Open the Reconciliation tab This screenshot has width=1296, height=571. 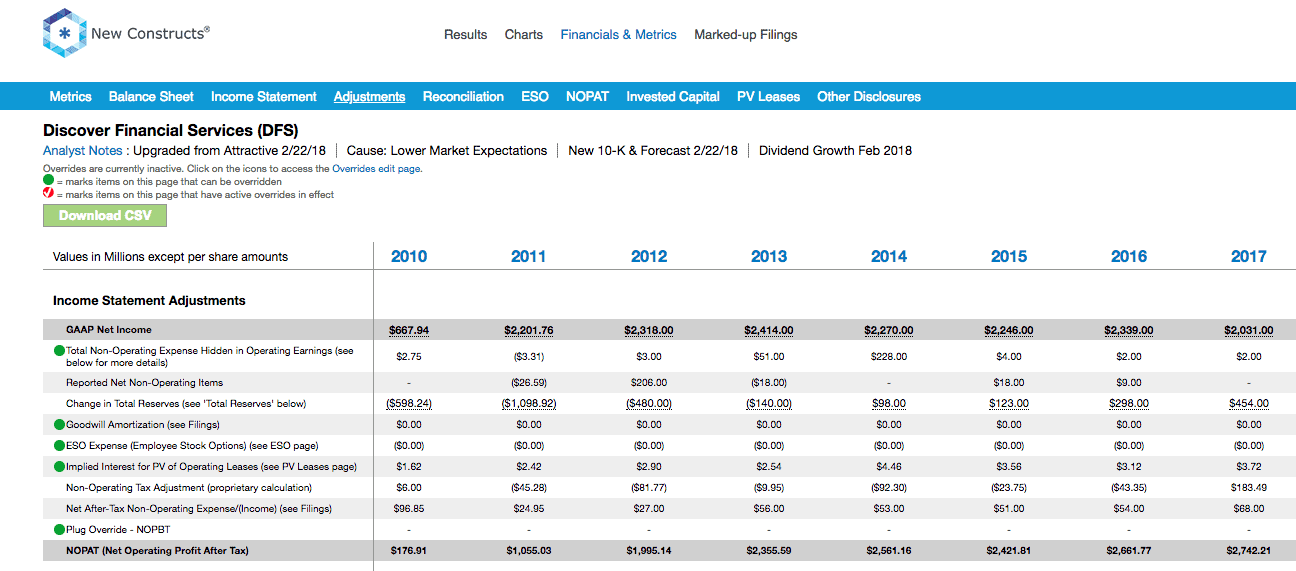463,97
